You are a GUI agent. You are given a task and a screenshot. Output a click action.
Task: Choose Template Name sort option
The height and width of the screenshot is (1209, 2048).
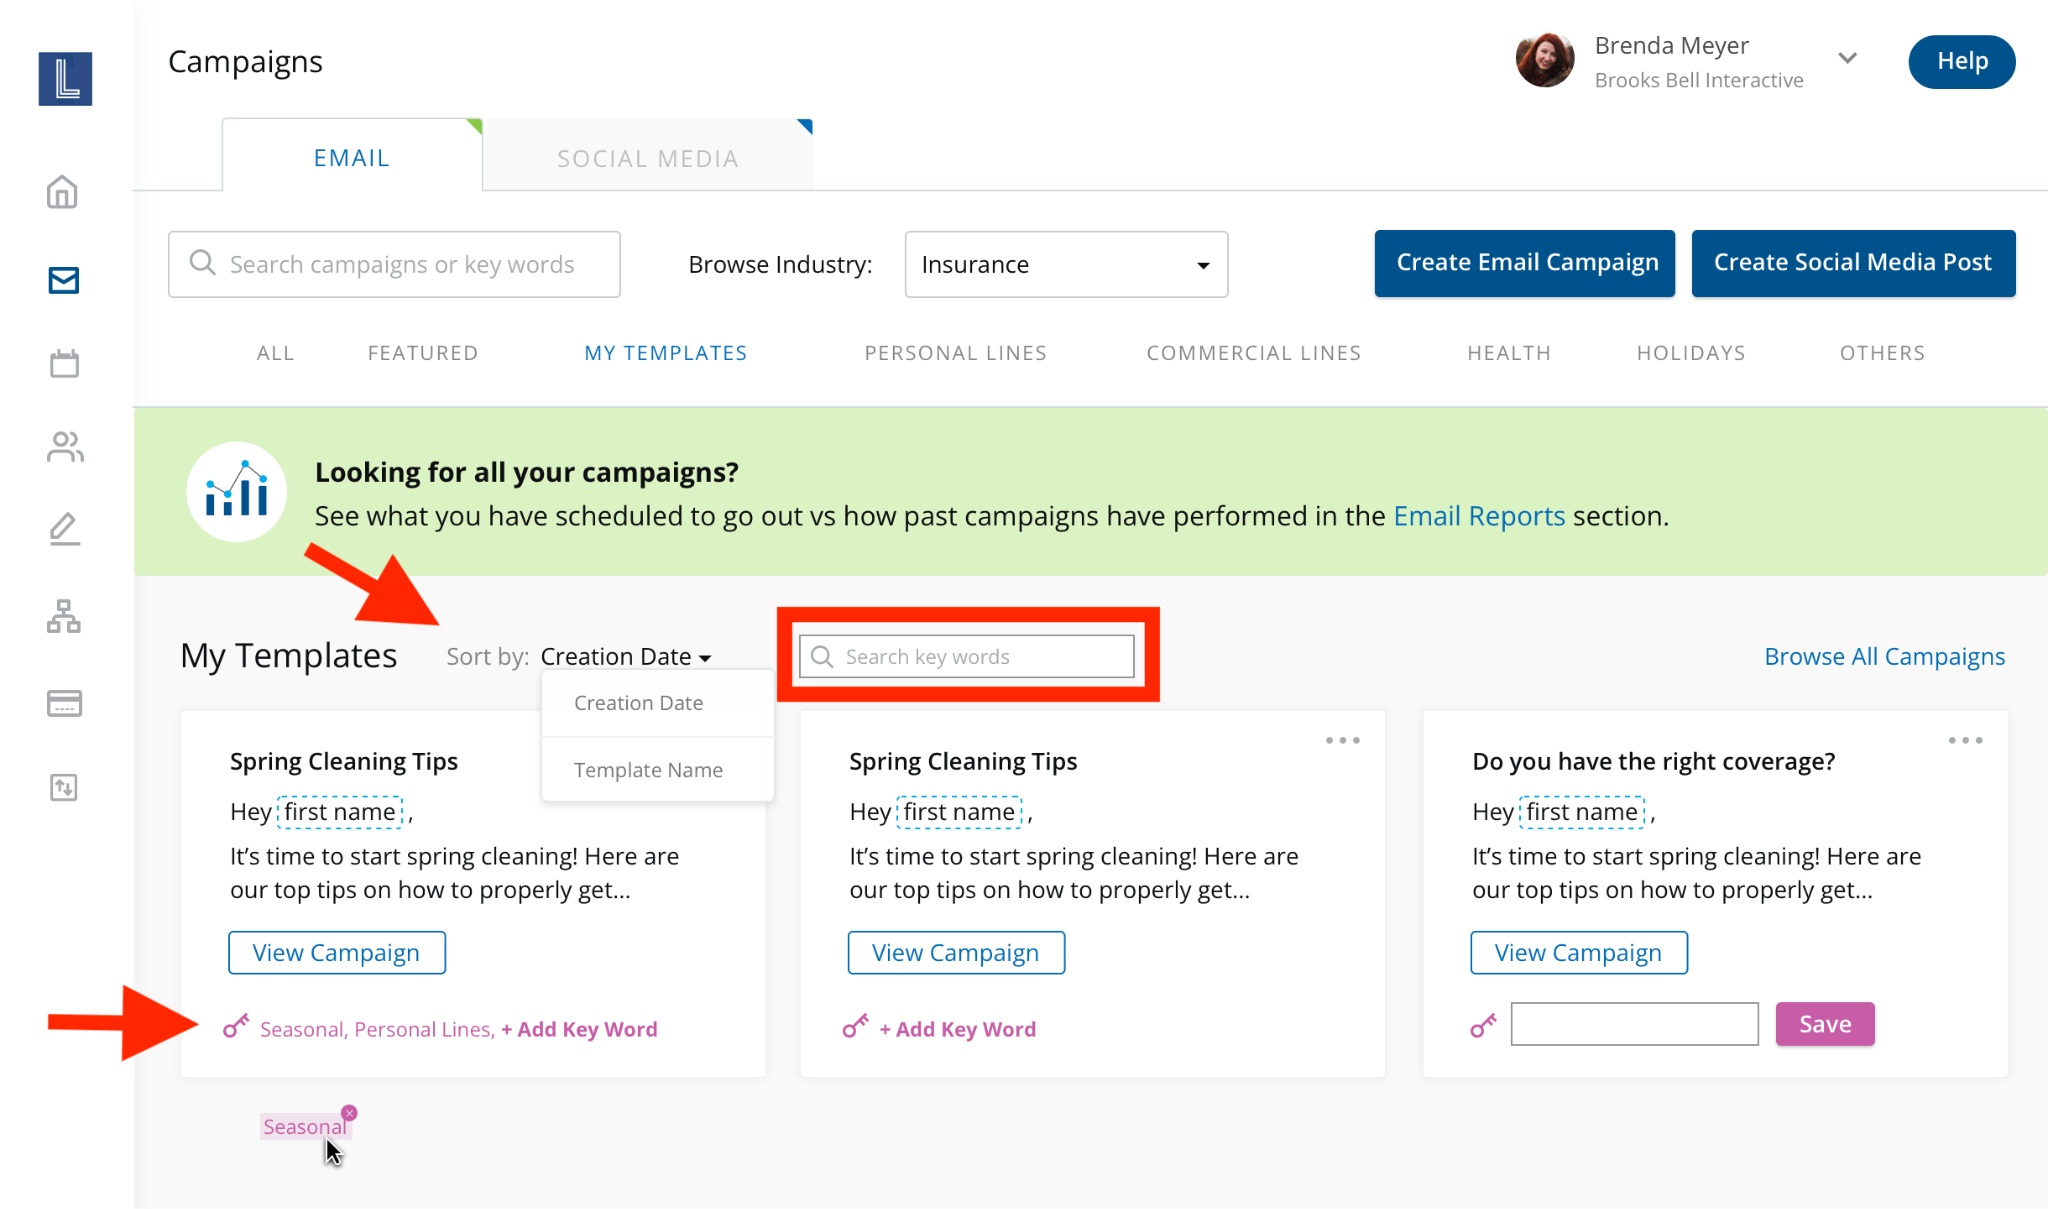pyautogui.click(x=648, y=770)
